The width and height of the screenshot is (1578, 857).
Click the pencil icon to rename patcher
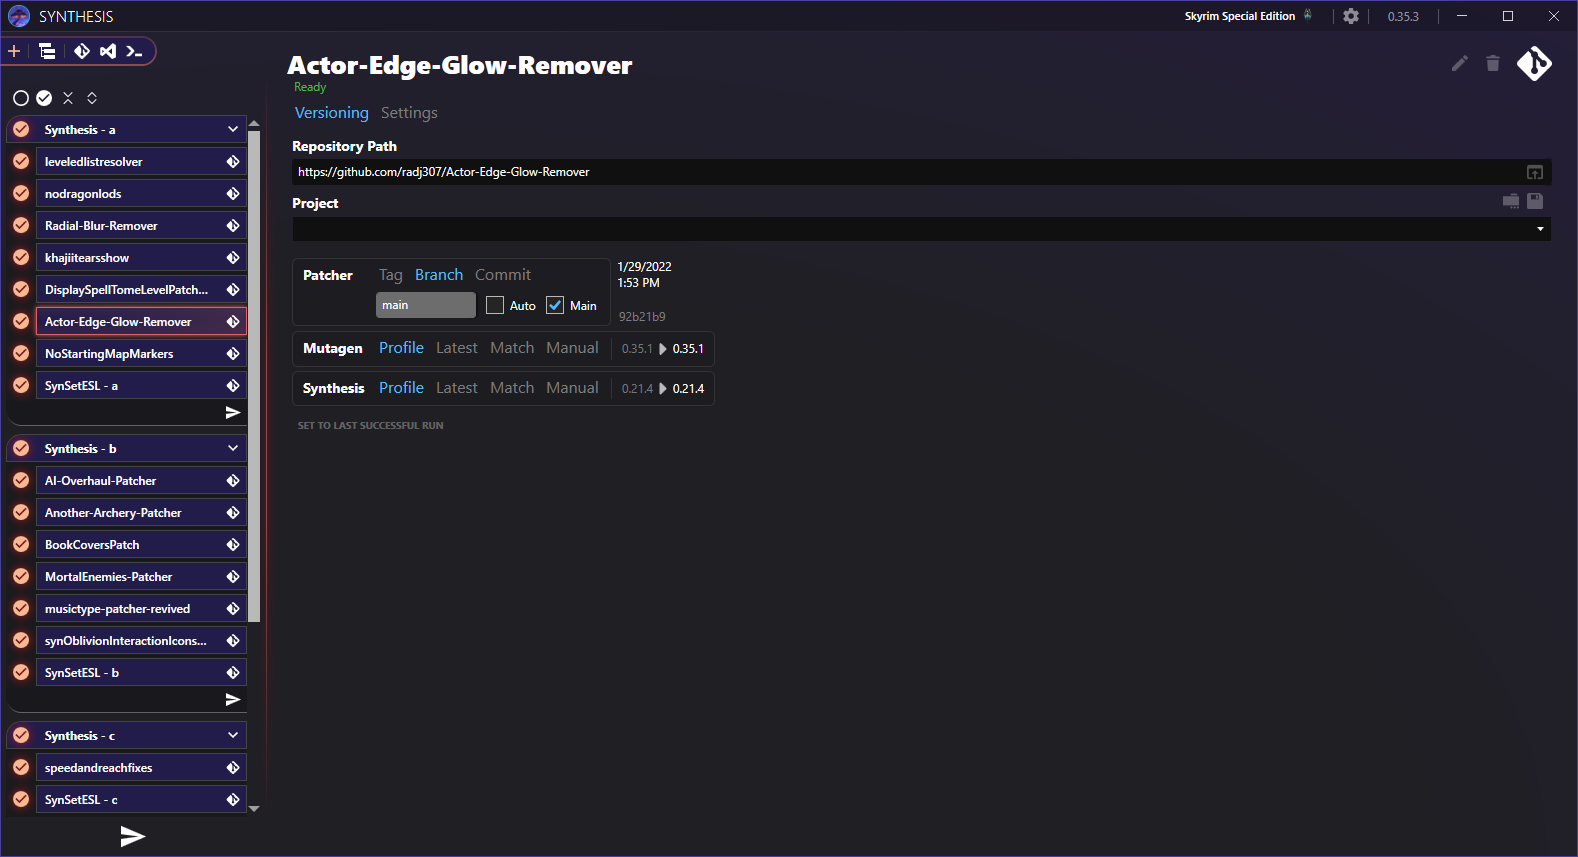click(1460, 63)
